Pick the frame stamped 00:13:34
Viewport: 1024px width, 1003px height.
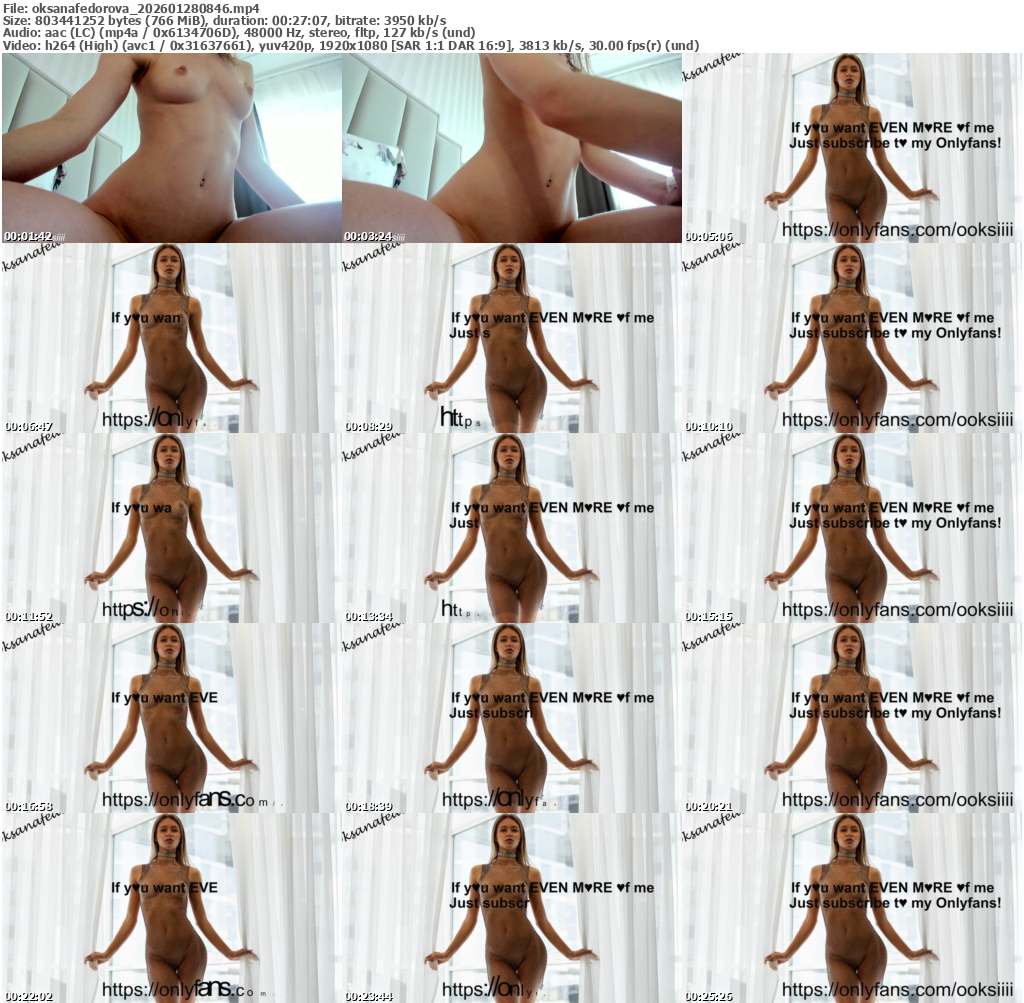point(512,528)
